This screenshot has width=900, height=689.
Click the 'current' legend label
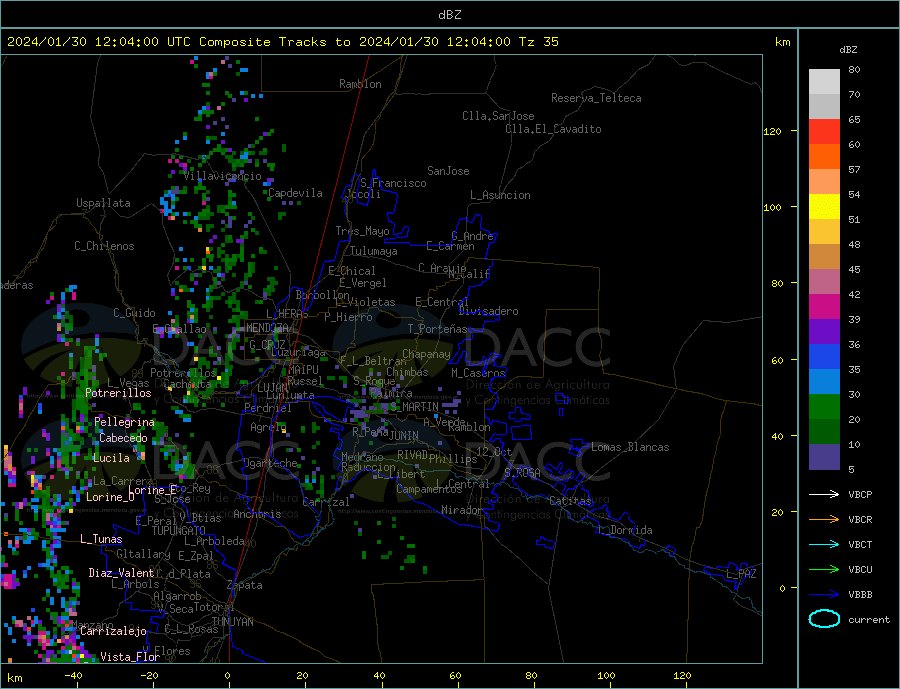[x=869, y=620]
